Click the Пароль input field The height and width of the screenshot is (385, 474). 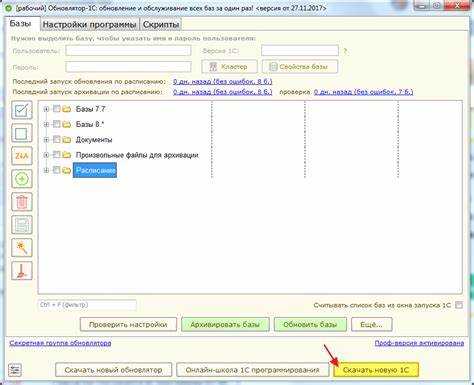pyautogui.click(x=128, y=67)
